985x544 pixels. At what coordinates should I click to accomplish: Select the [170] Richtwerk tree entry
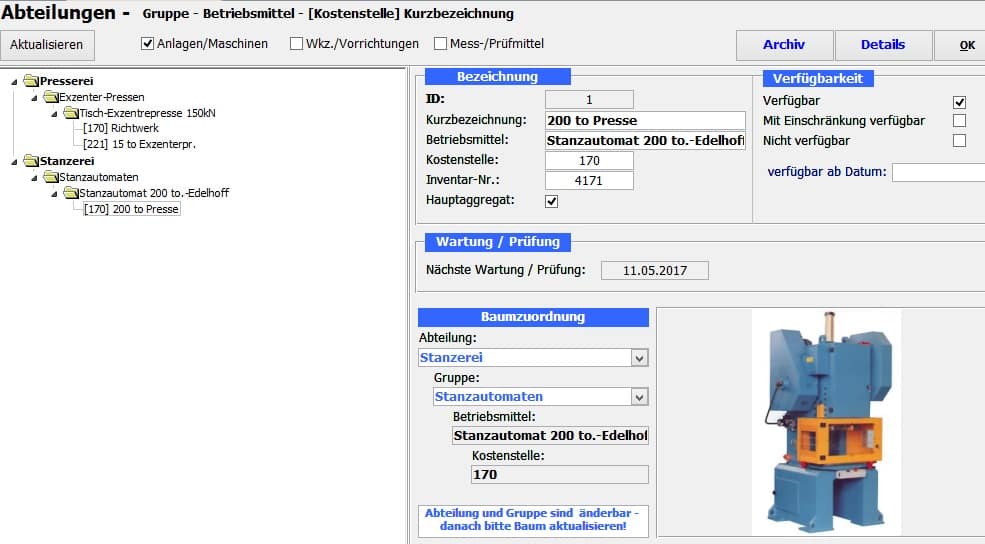[x=121, y=129]
